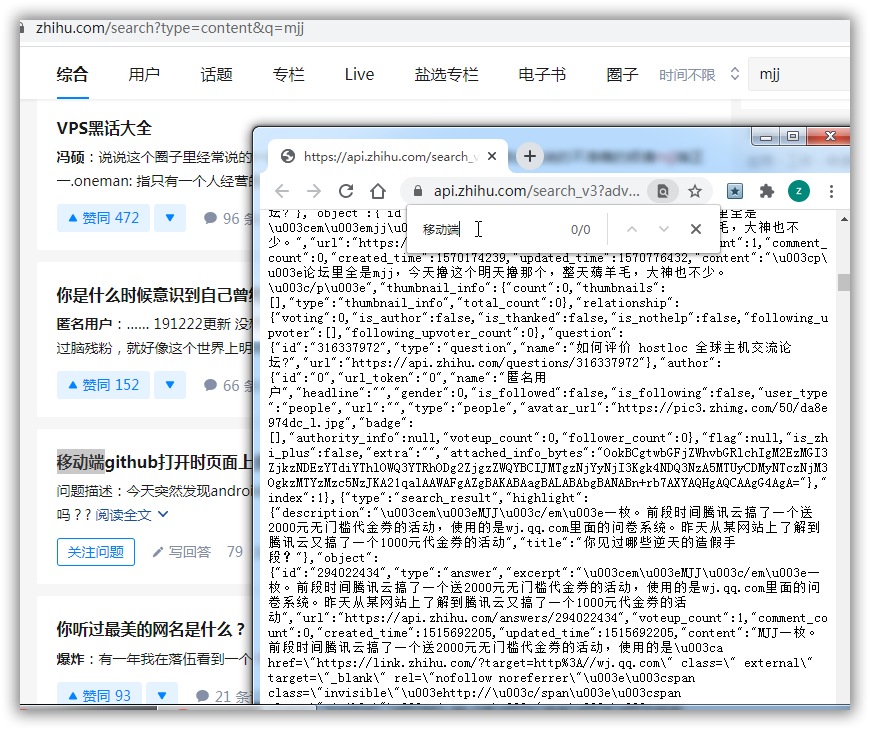Select the 话题 tab on Zhihu

point(216,75)
